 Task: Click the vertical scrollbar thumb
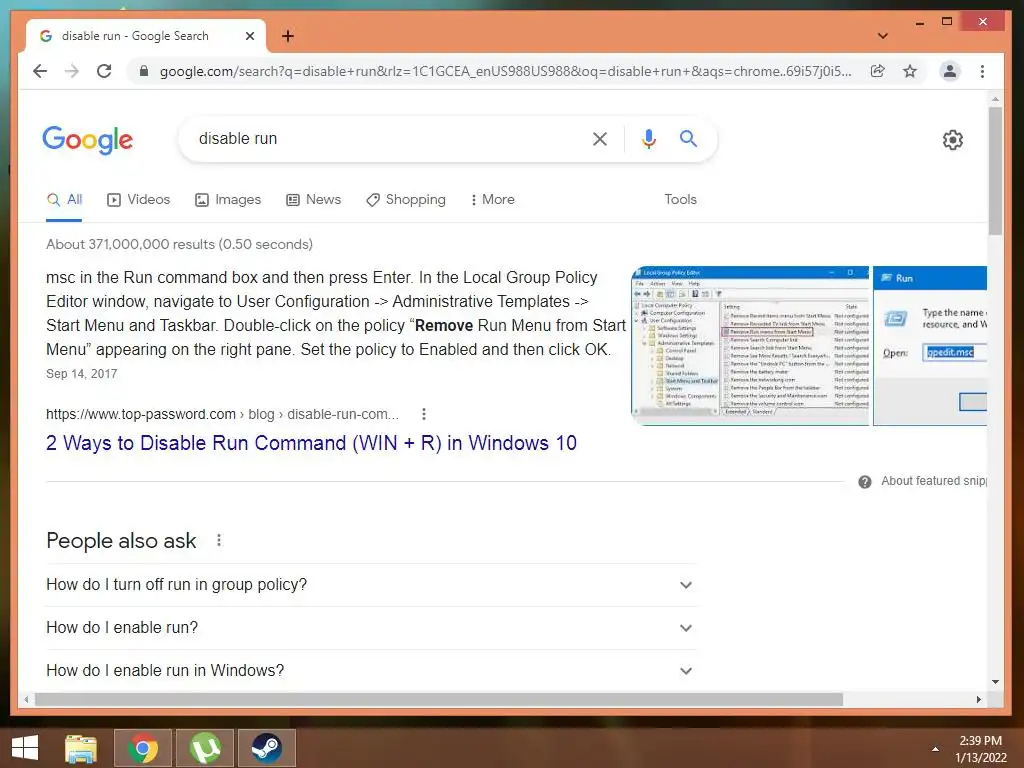[995, 170]
